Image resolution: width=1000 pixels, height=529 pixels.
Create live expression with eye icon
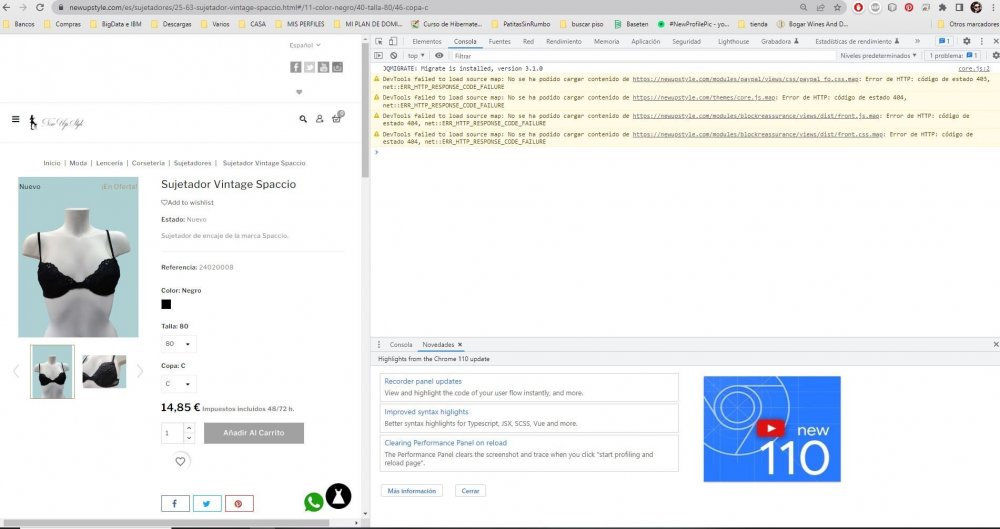(x=439, y=56)
